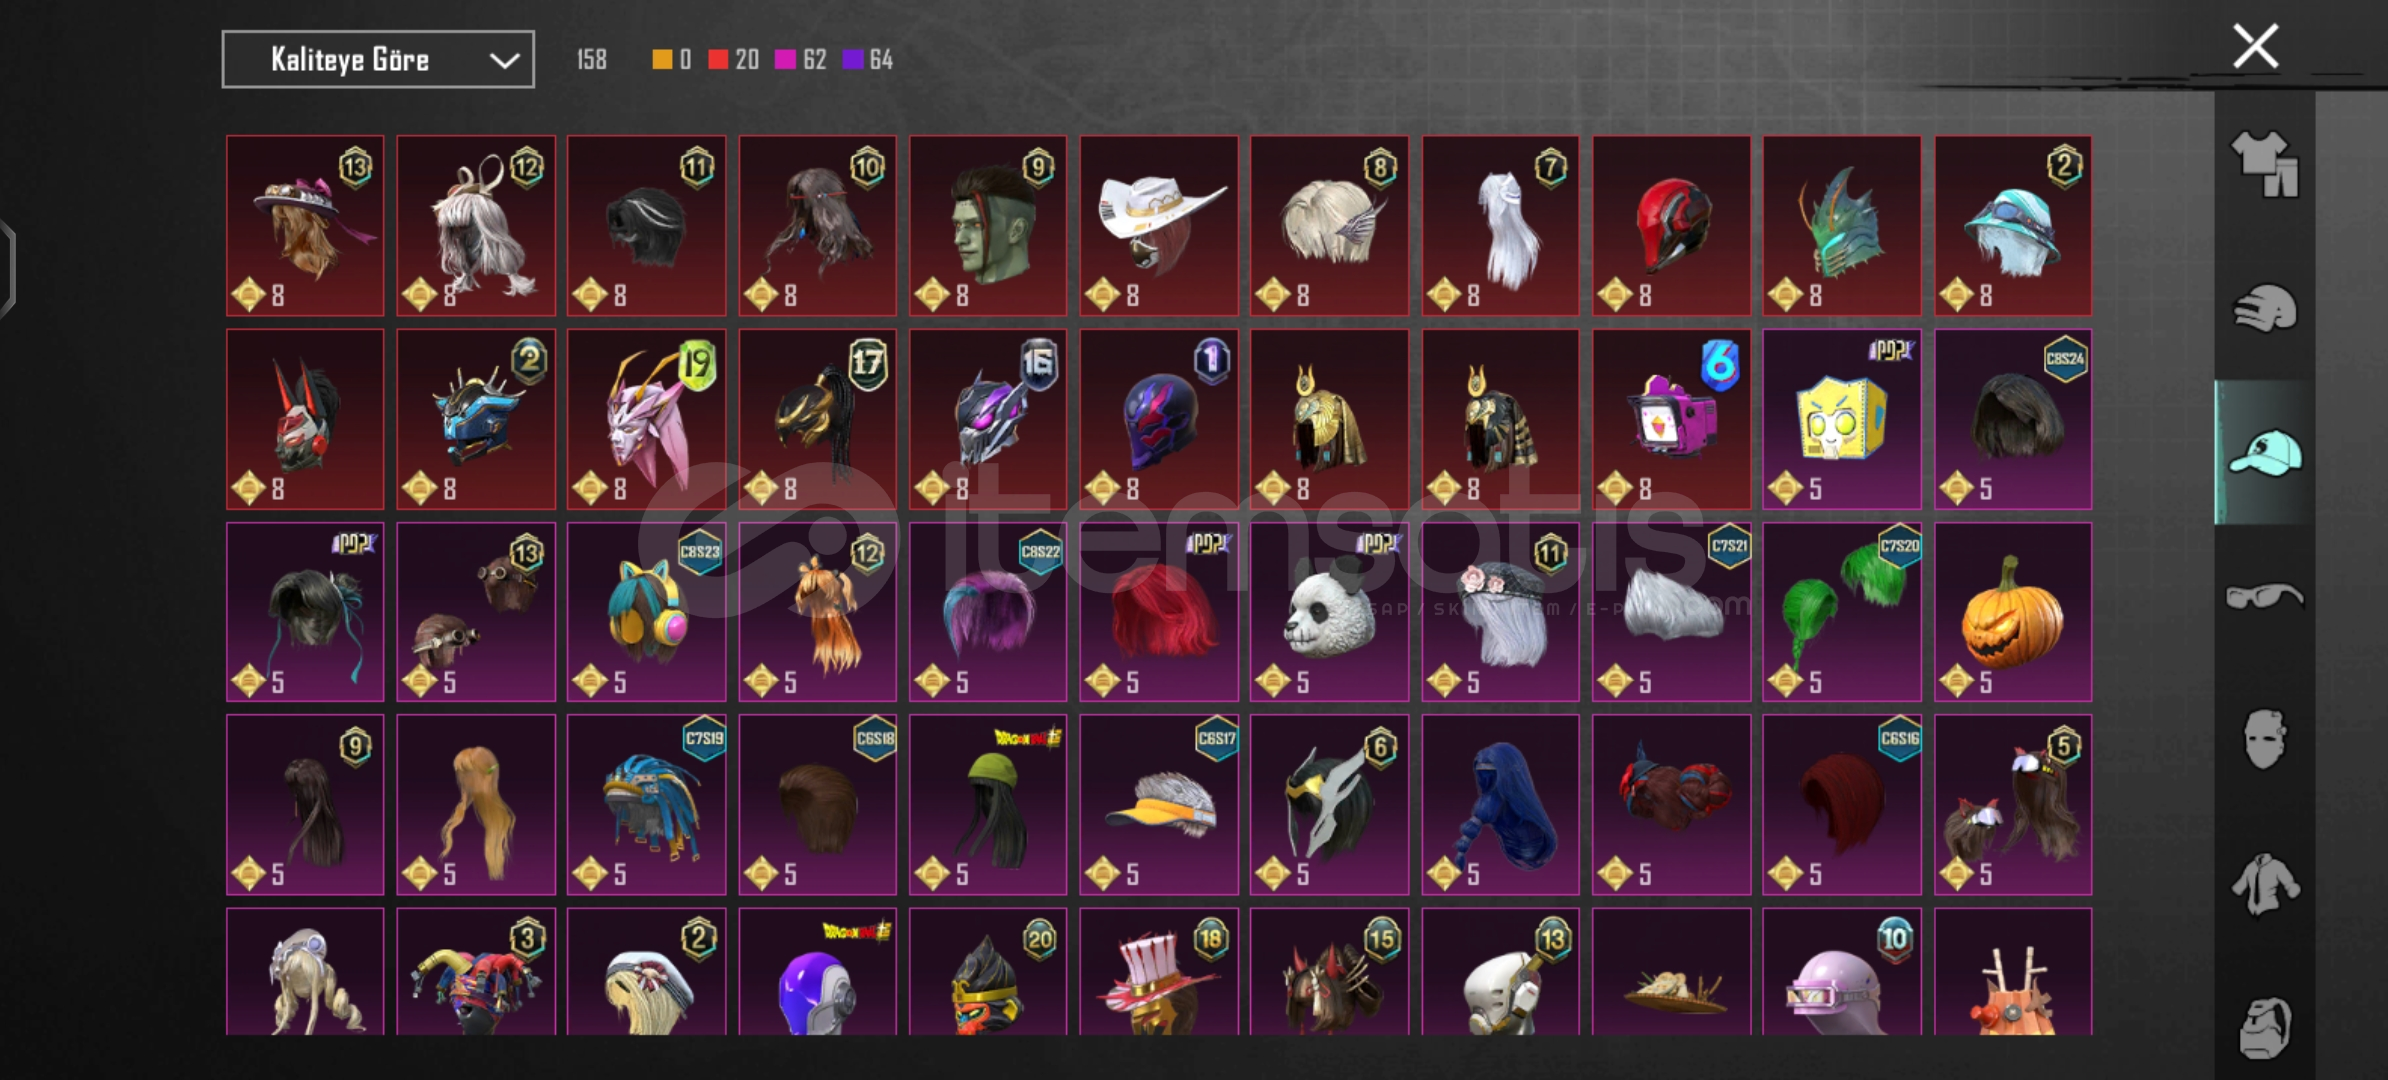
Task: Select the jacket clothing category icon
Action: point(2264,884)
